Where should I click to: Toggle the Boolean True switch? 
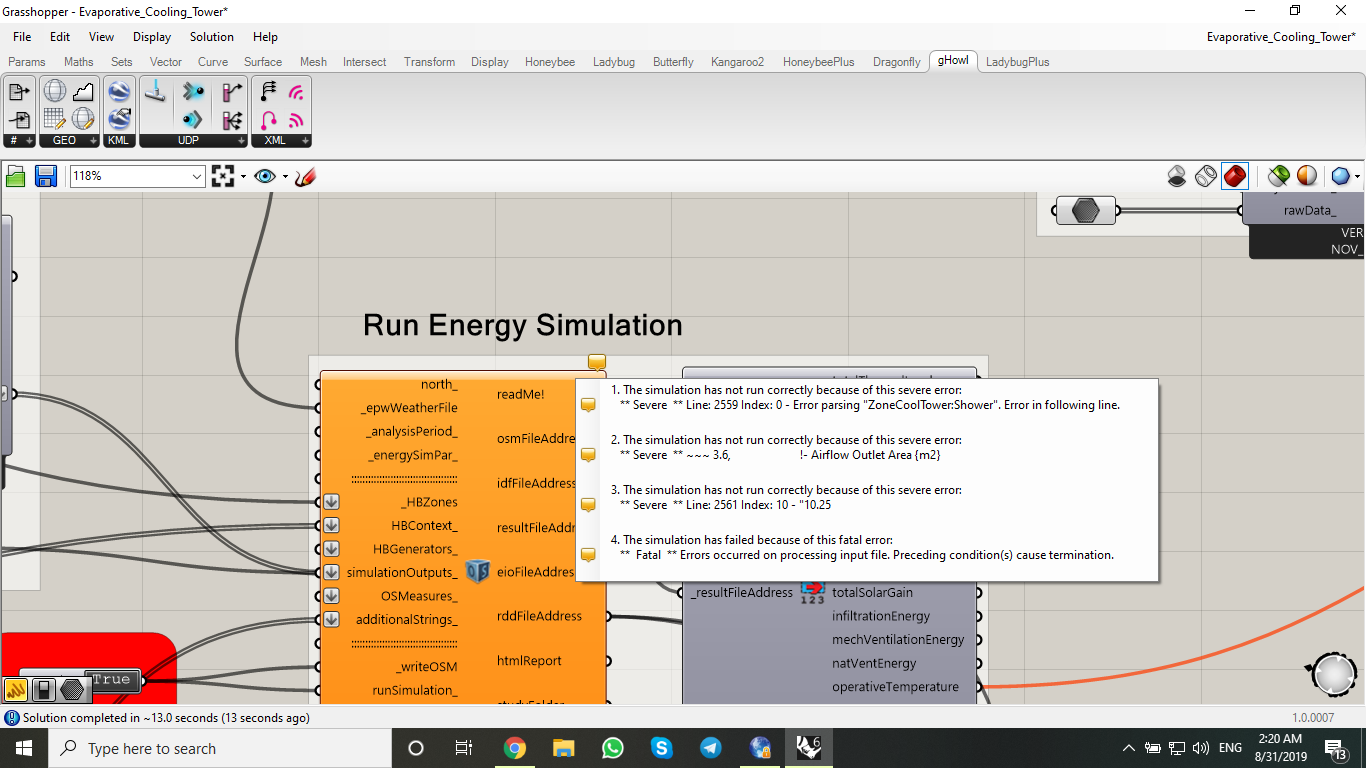pos(110,680)
